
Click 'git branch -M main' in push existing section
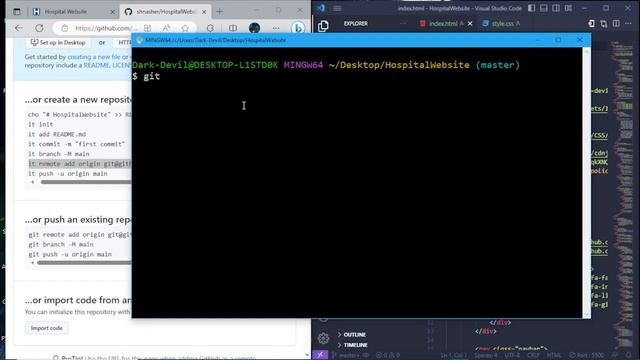[x=61, y=244]
